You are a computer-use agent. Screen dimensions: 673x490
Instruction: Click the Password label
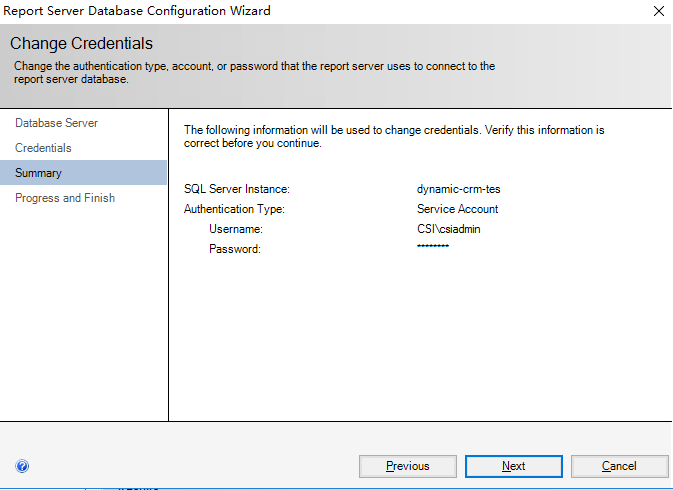pos(234,249)
